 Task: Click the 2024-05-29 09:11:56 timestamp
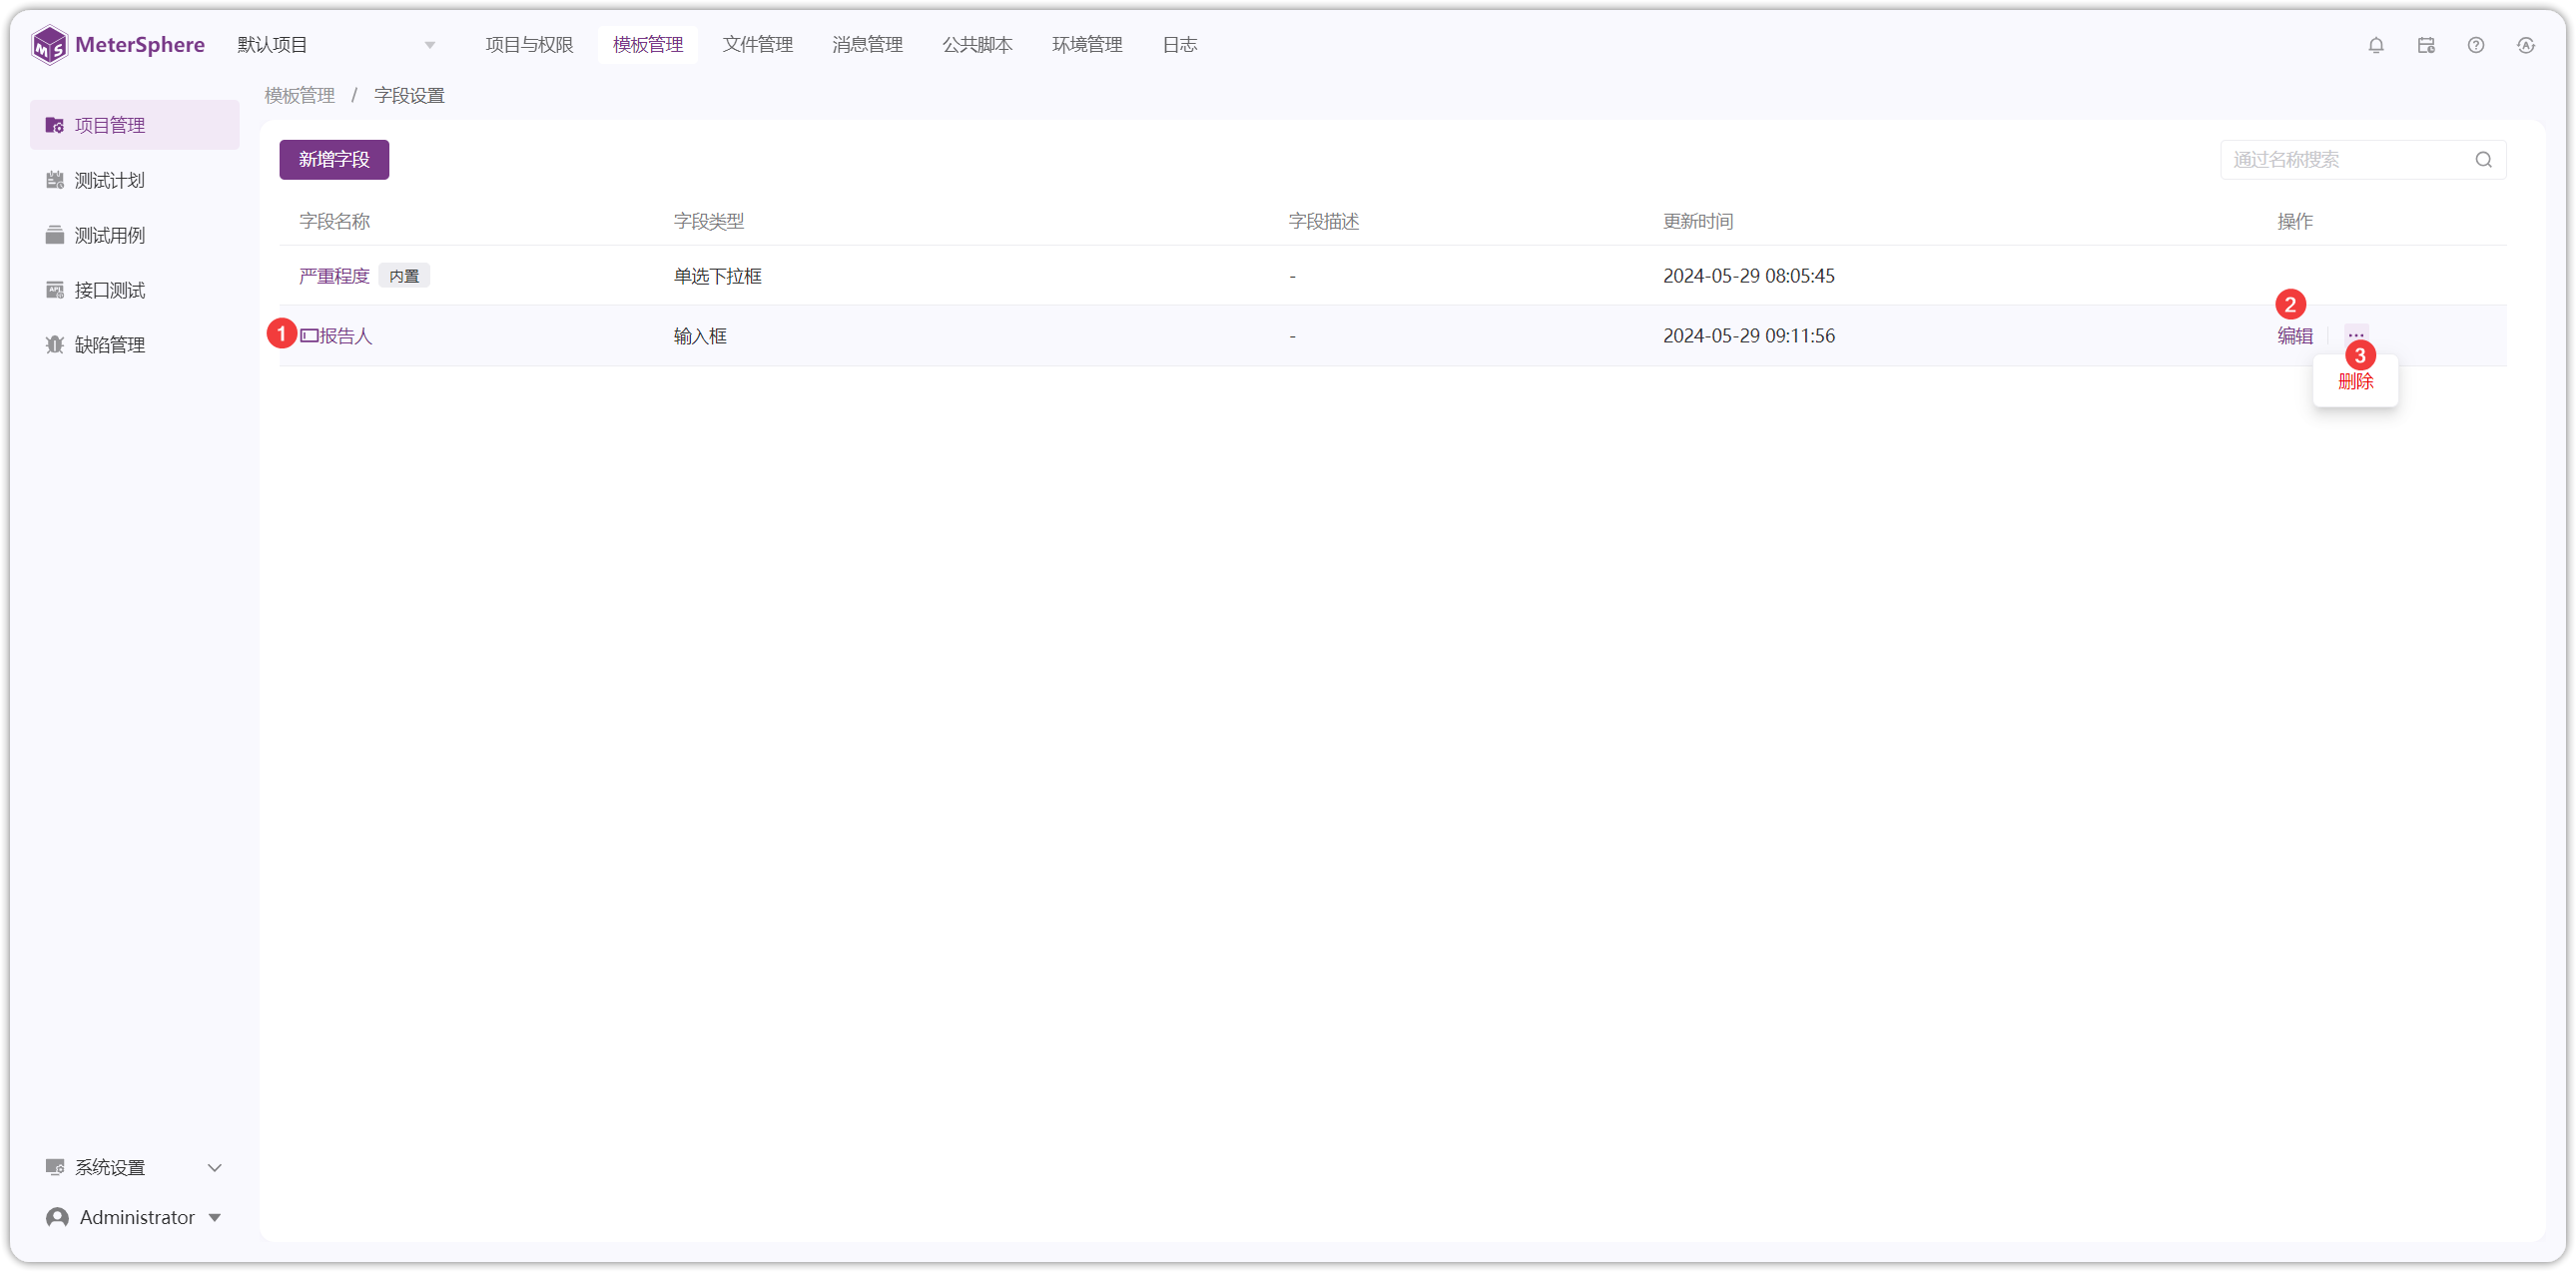tap(1749, 336)
